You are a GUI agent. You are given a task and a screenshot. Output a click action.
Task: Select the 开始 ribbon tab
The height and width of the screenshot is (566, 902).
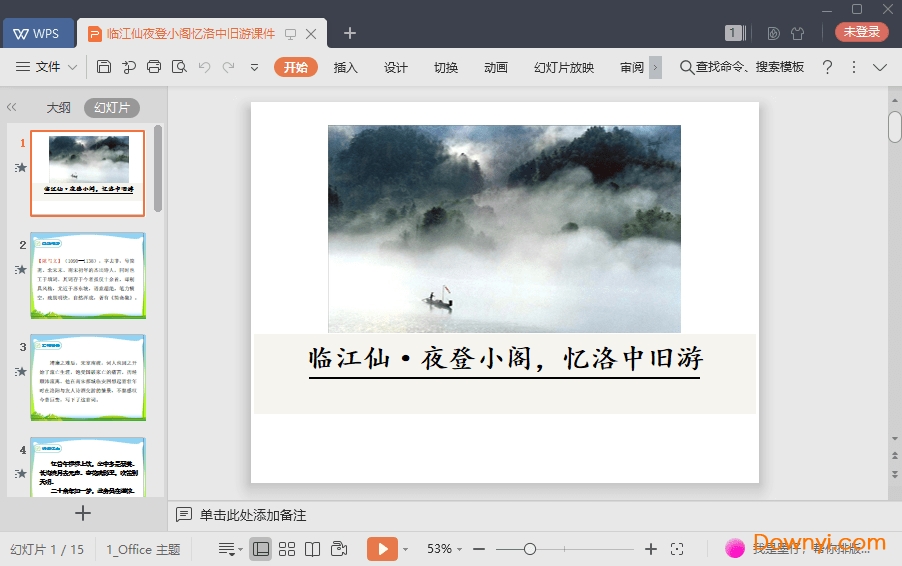click(x=296, y=67)
